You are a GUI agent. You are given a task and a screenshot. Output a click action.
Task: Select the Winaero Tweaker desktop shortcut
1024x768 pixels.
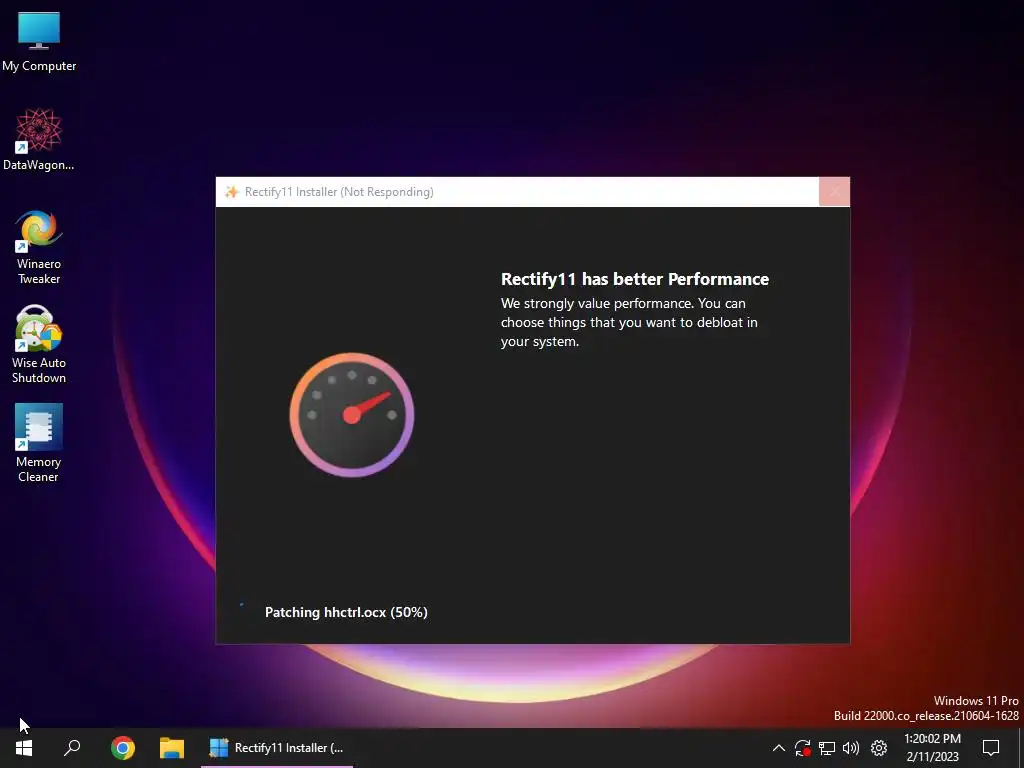(x=39, y=247)
